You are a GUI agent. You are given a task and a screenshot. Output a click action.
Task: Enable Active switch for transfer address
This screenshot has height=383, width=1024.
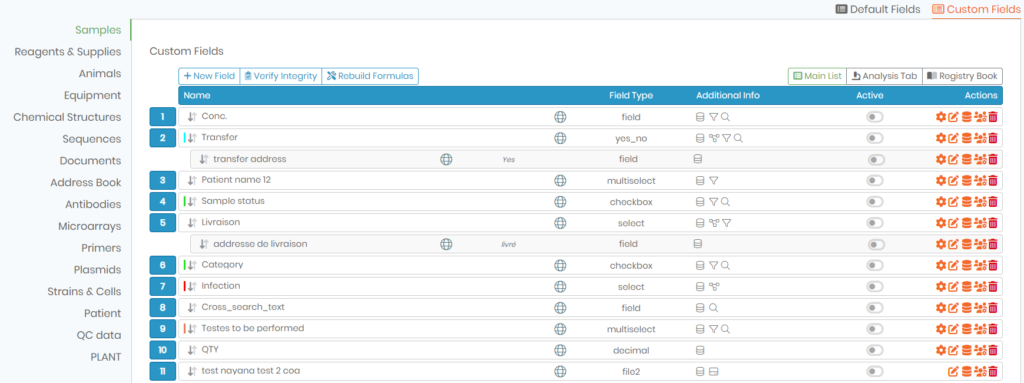coord(876,159)
